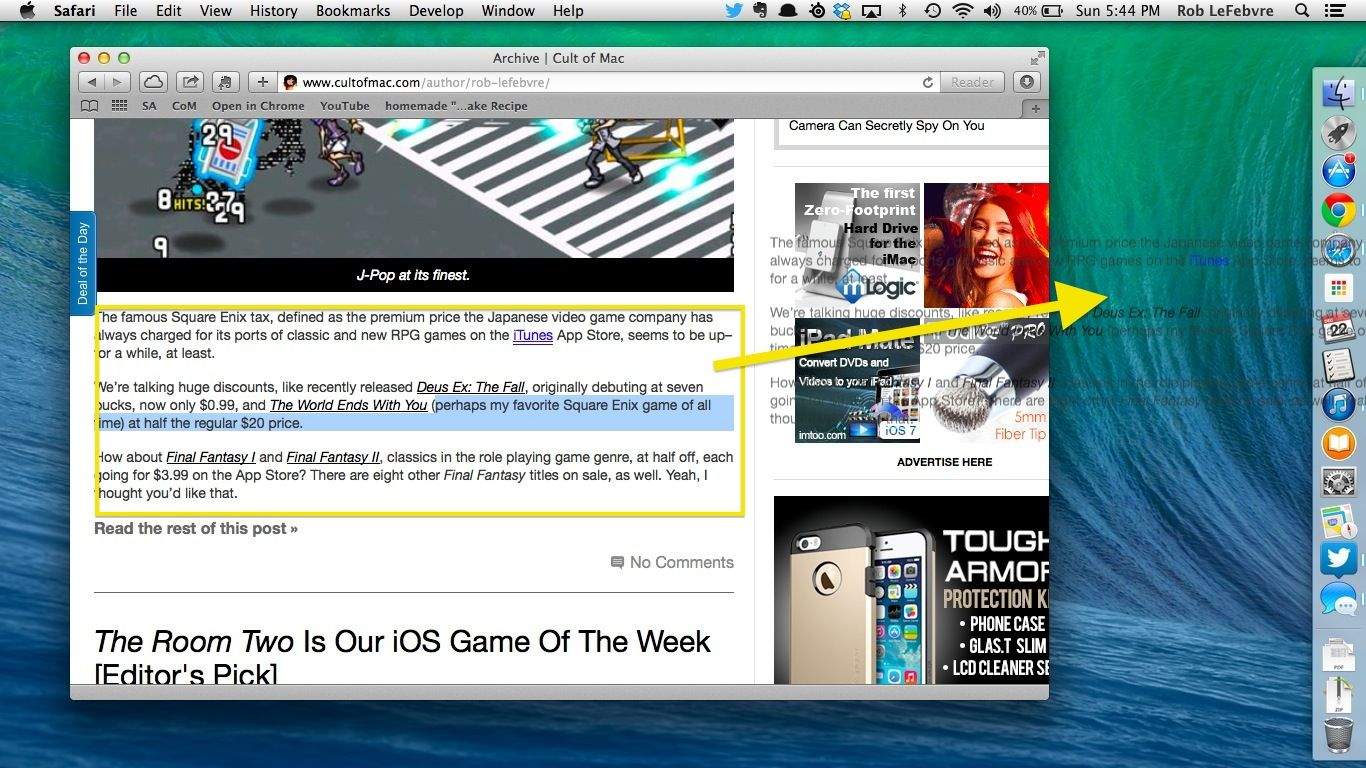Launch iTunes from the Dock

(x=1338, y=404)
